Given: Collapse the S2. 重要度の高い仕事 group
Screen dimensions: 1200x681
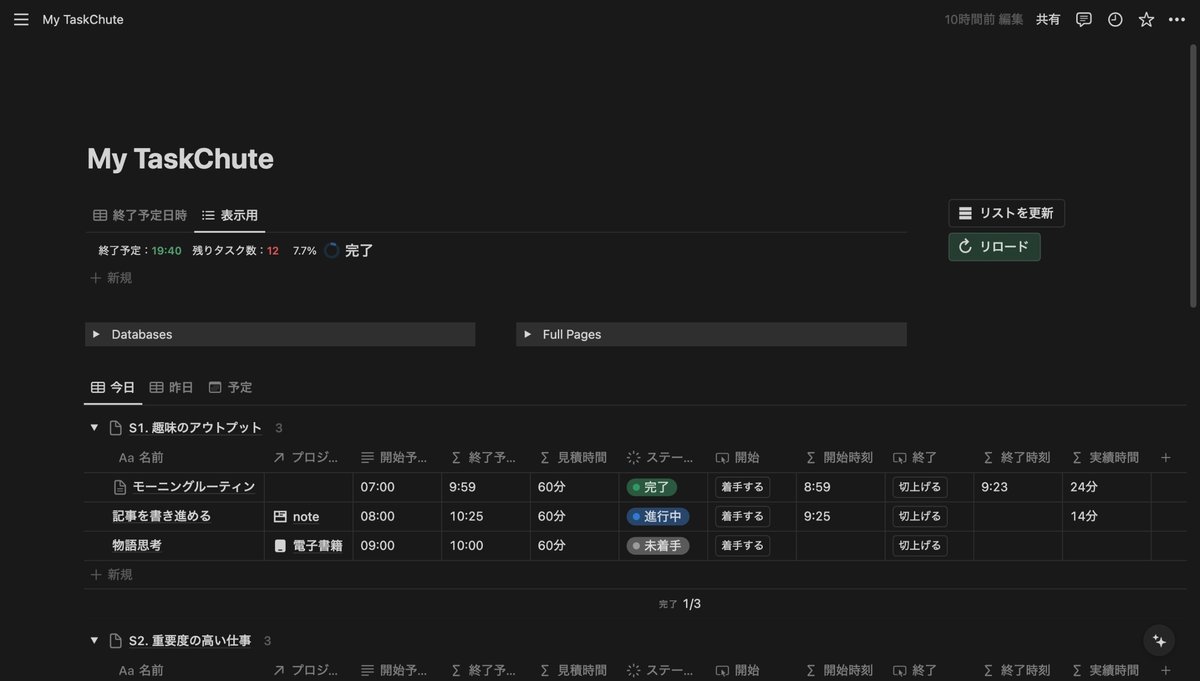Looking at the screenshot, I should 94,641.
